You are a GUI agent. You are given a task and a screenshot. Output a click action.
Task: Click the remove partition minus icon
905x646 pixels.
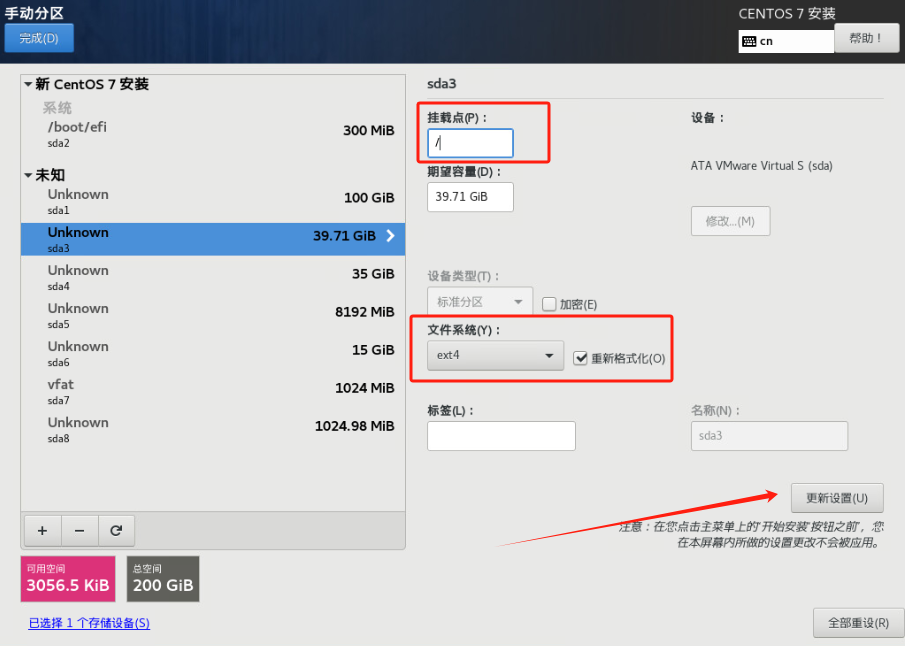point(79,531)
